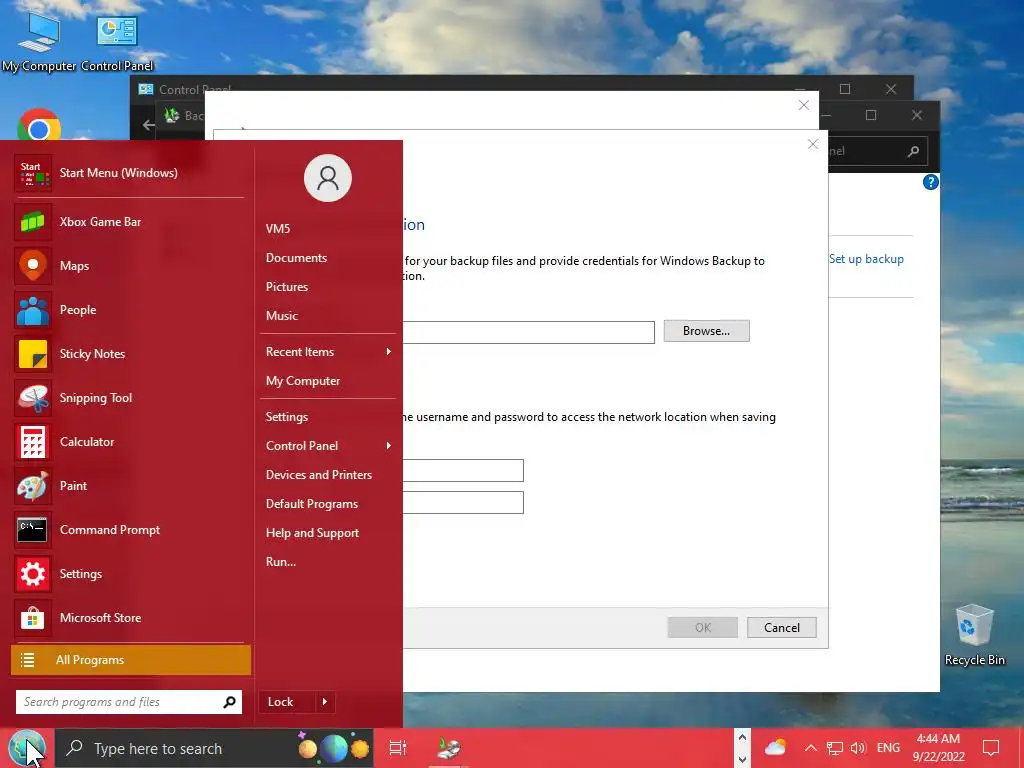Close the network location dialog
1024x768 pixels.
813,144
